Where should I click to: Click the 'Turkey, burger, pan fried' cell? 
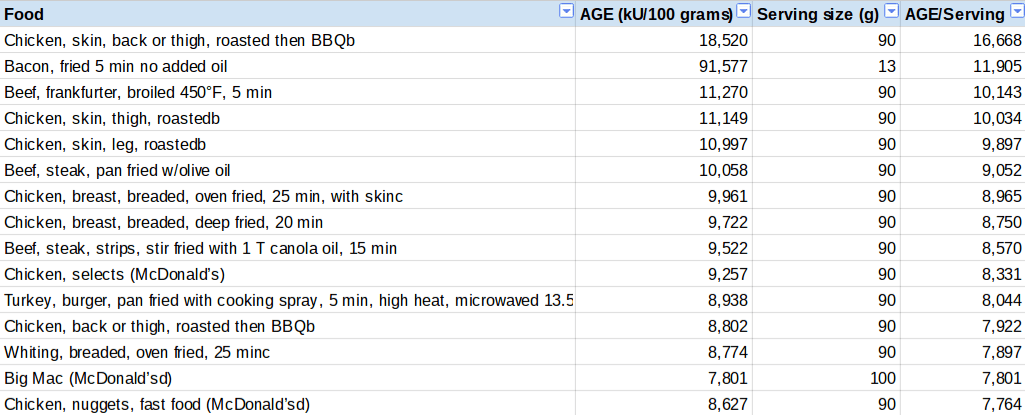288,301
